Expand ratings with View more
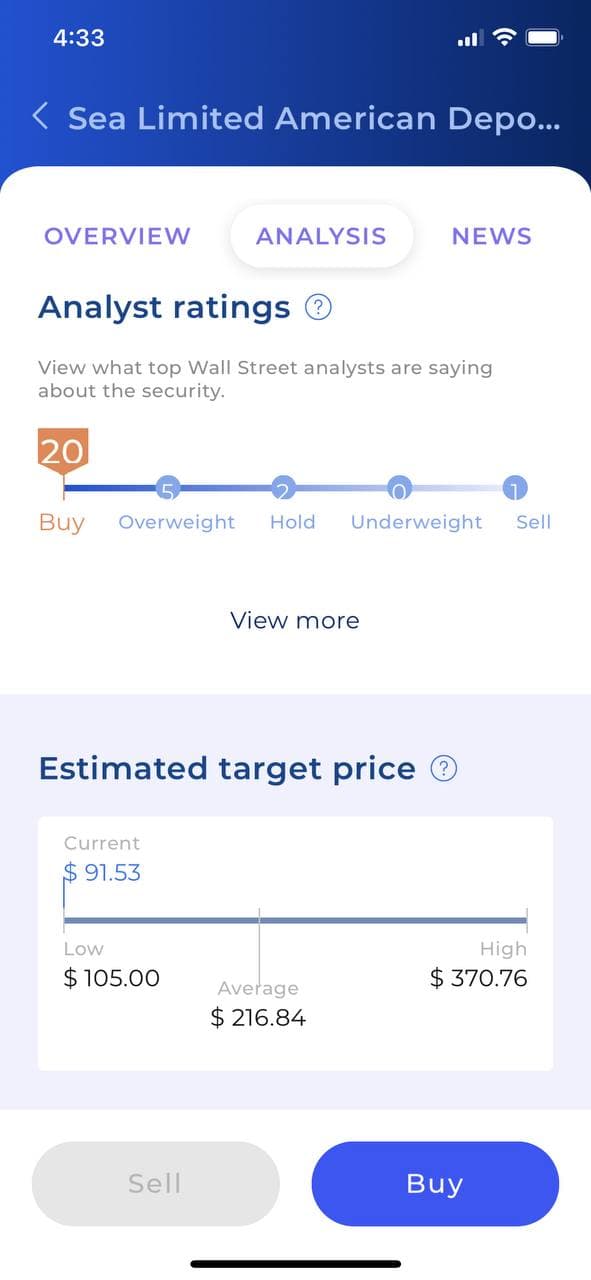The height and width of the screenshot is (1280, 591). (295, 620)
